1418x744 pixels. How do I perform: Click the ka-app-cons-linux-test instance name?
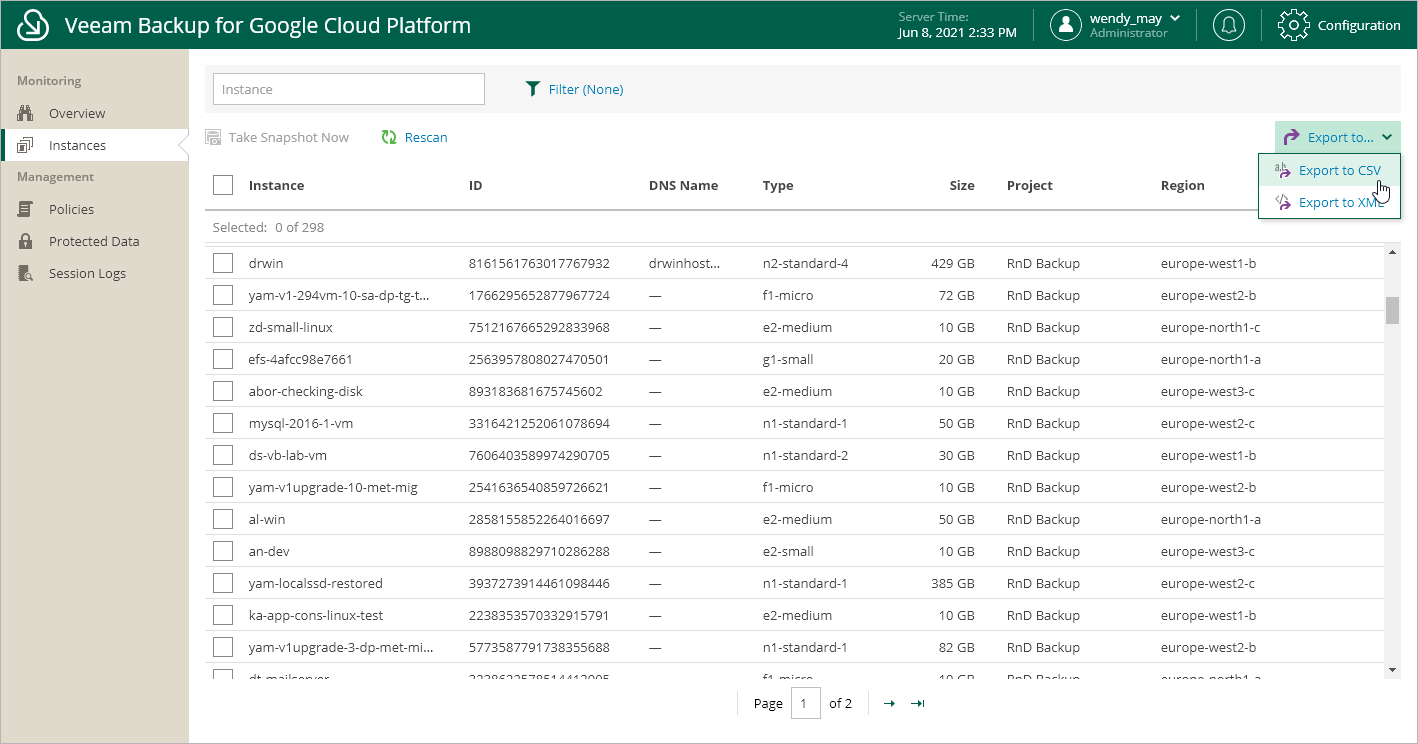tap(316, 615)
